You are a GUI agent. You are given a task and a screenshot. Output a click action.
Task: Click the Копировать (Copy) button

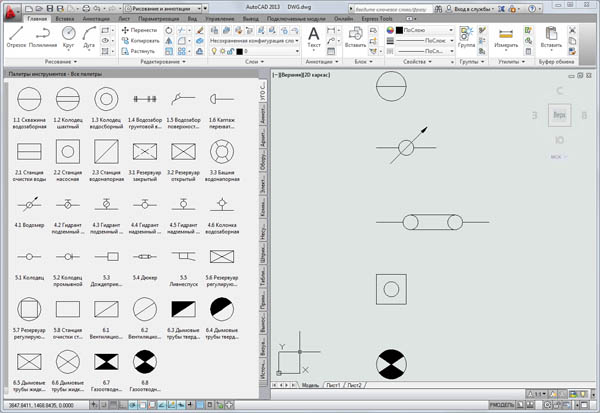[x=143, y=40]
